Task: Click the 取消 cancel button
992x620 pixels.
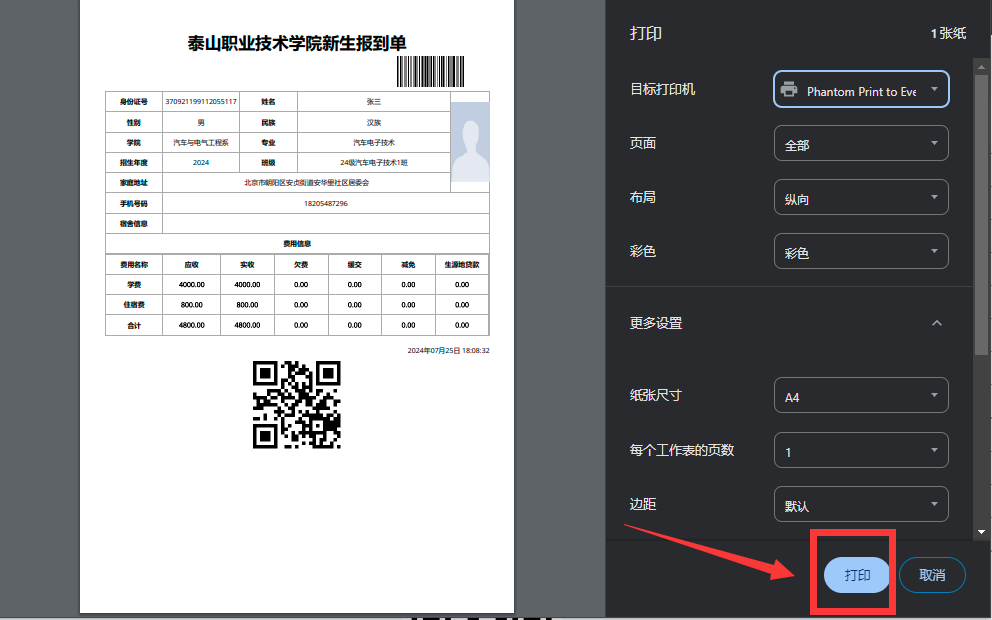Action: click(932, 574)
